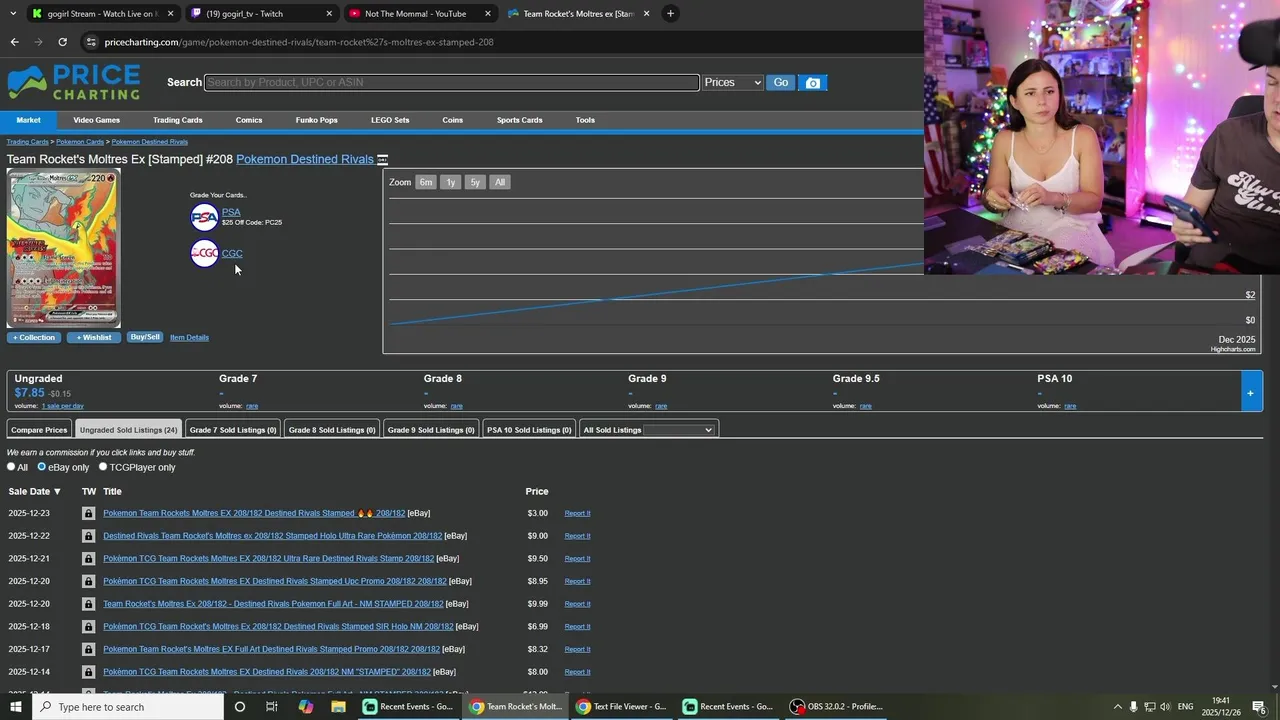1280x720 pixels.
Task: Switch to Compare Prices tab
Action: pos(39,430)
